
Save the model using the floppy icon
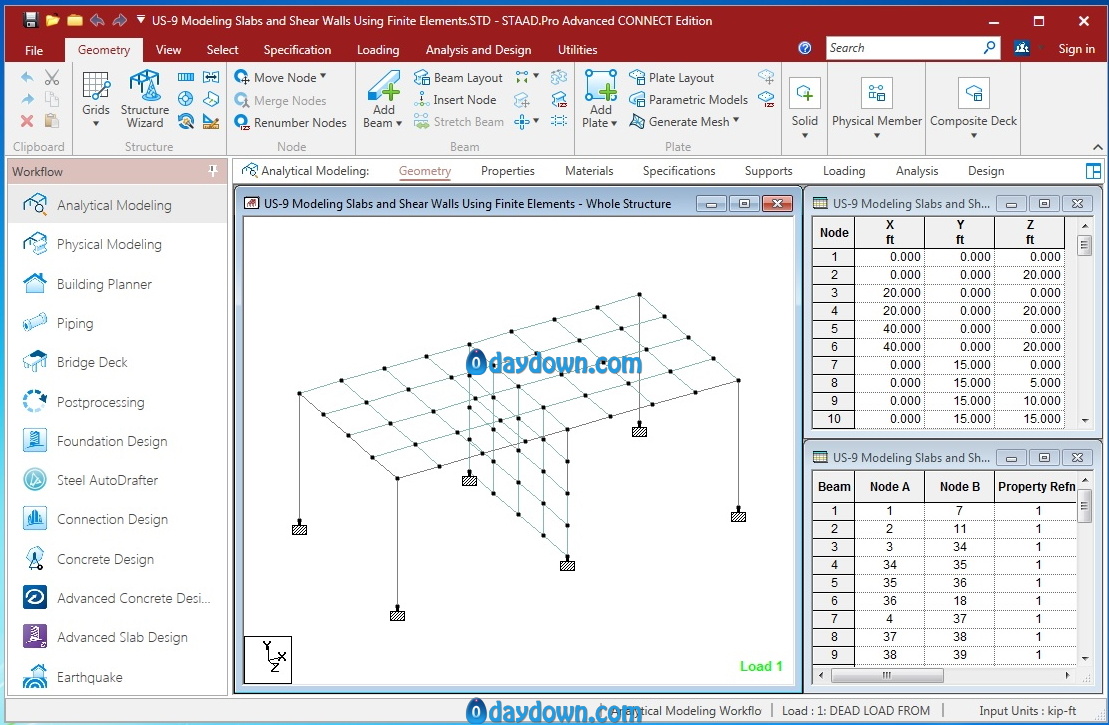pyautogui.click(x=30, y=20)
